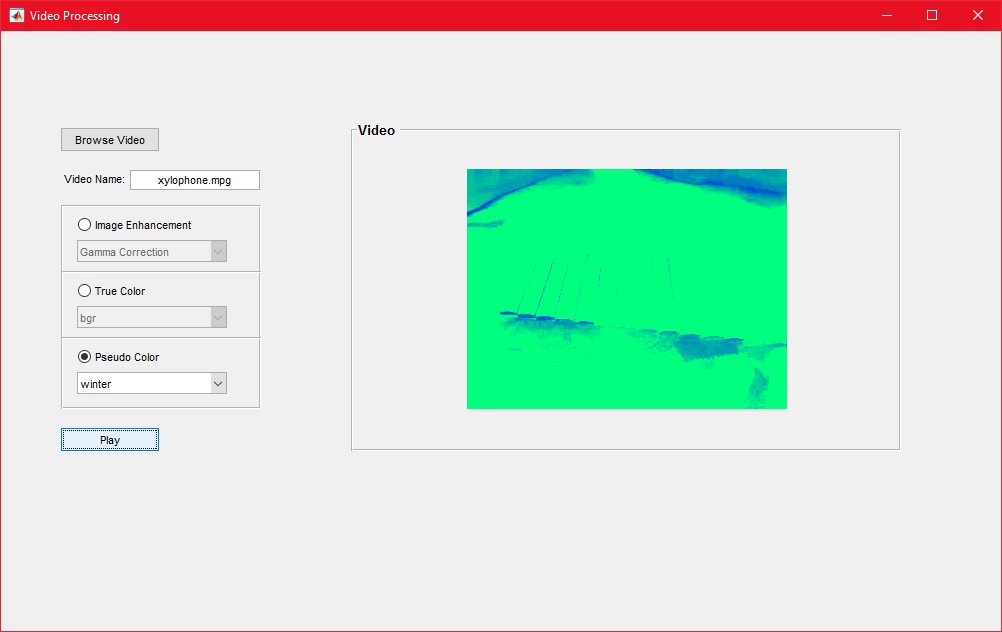Click the Browse Video button
Viewport: 1002px width, 632px height.
click(110, 140)
